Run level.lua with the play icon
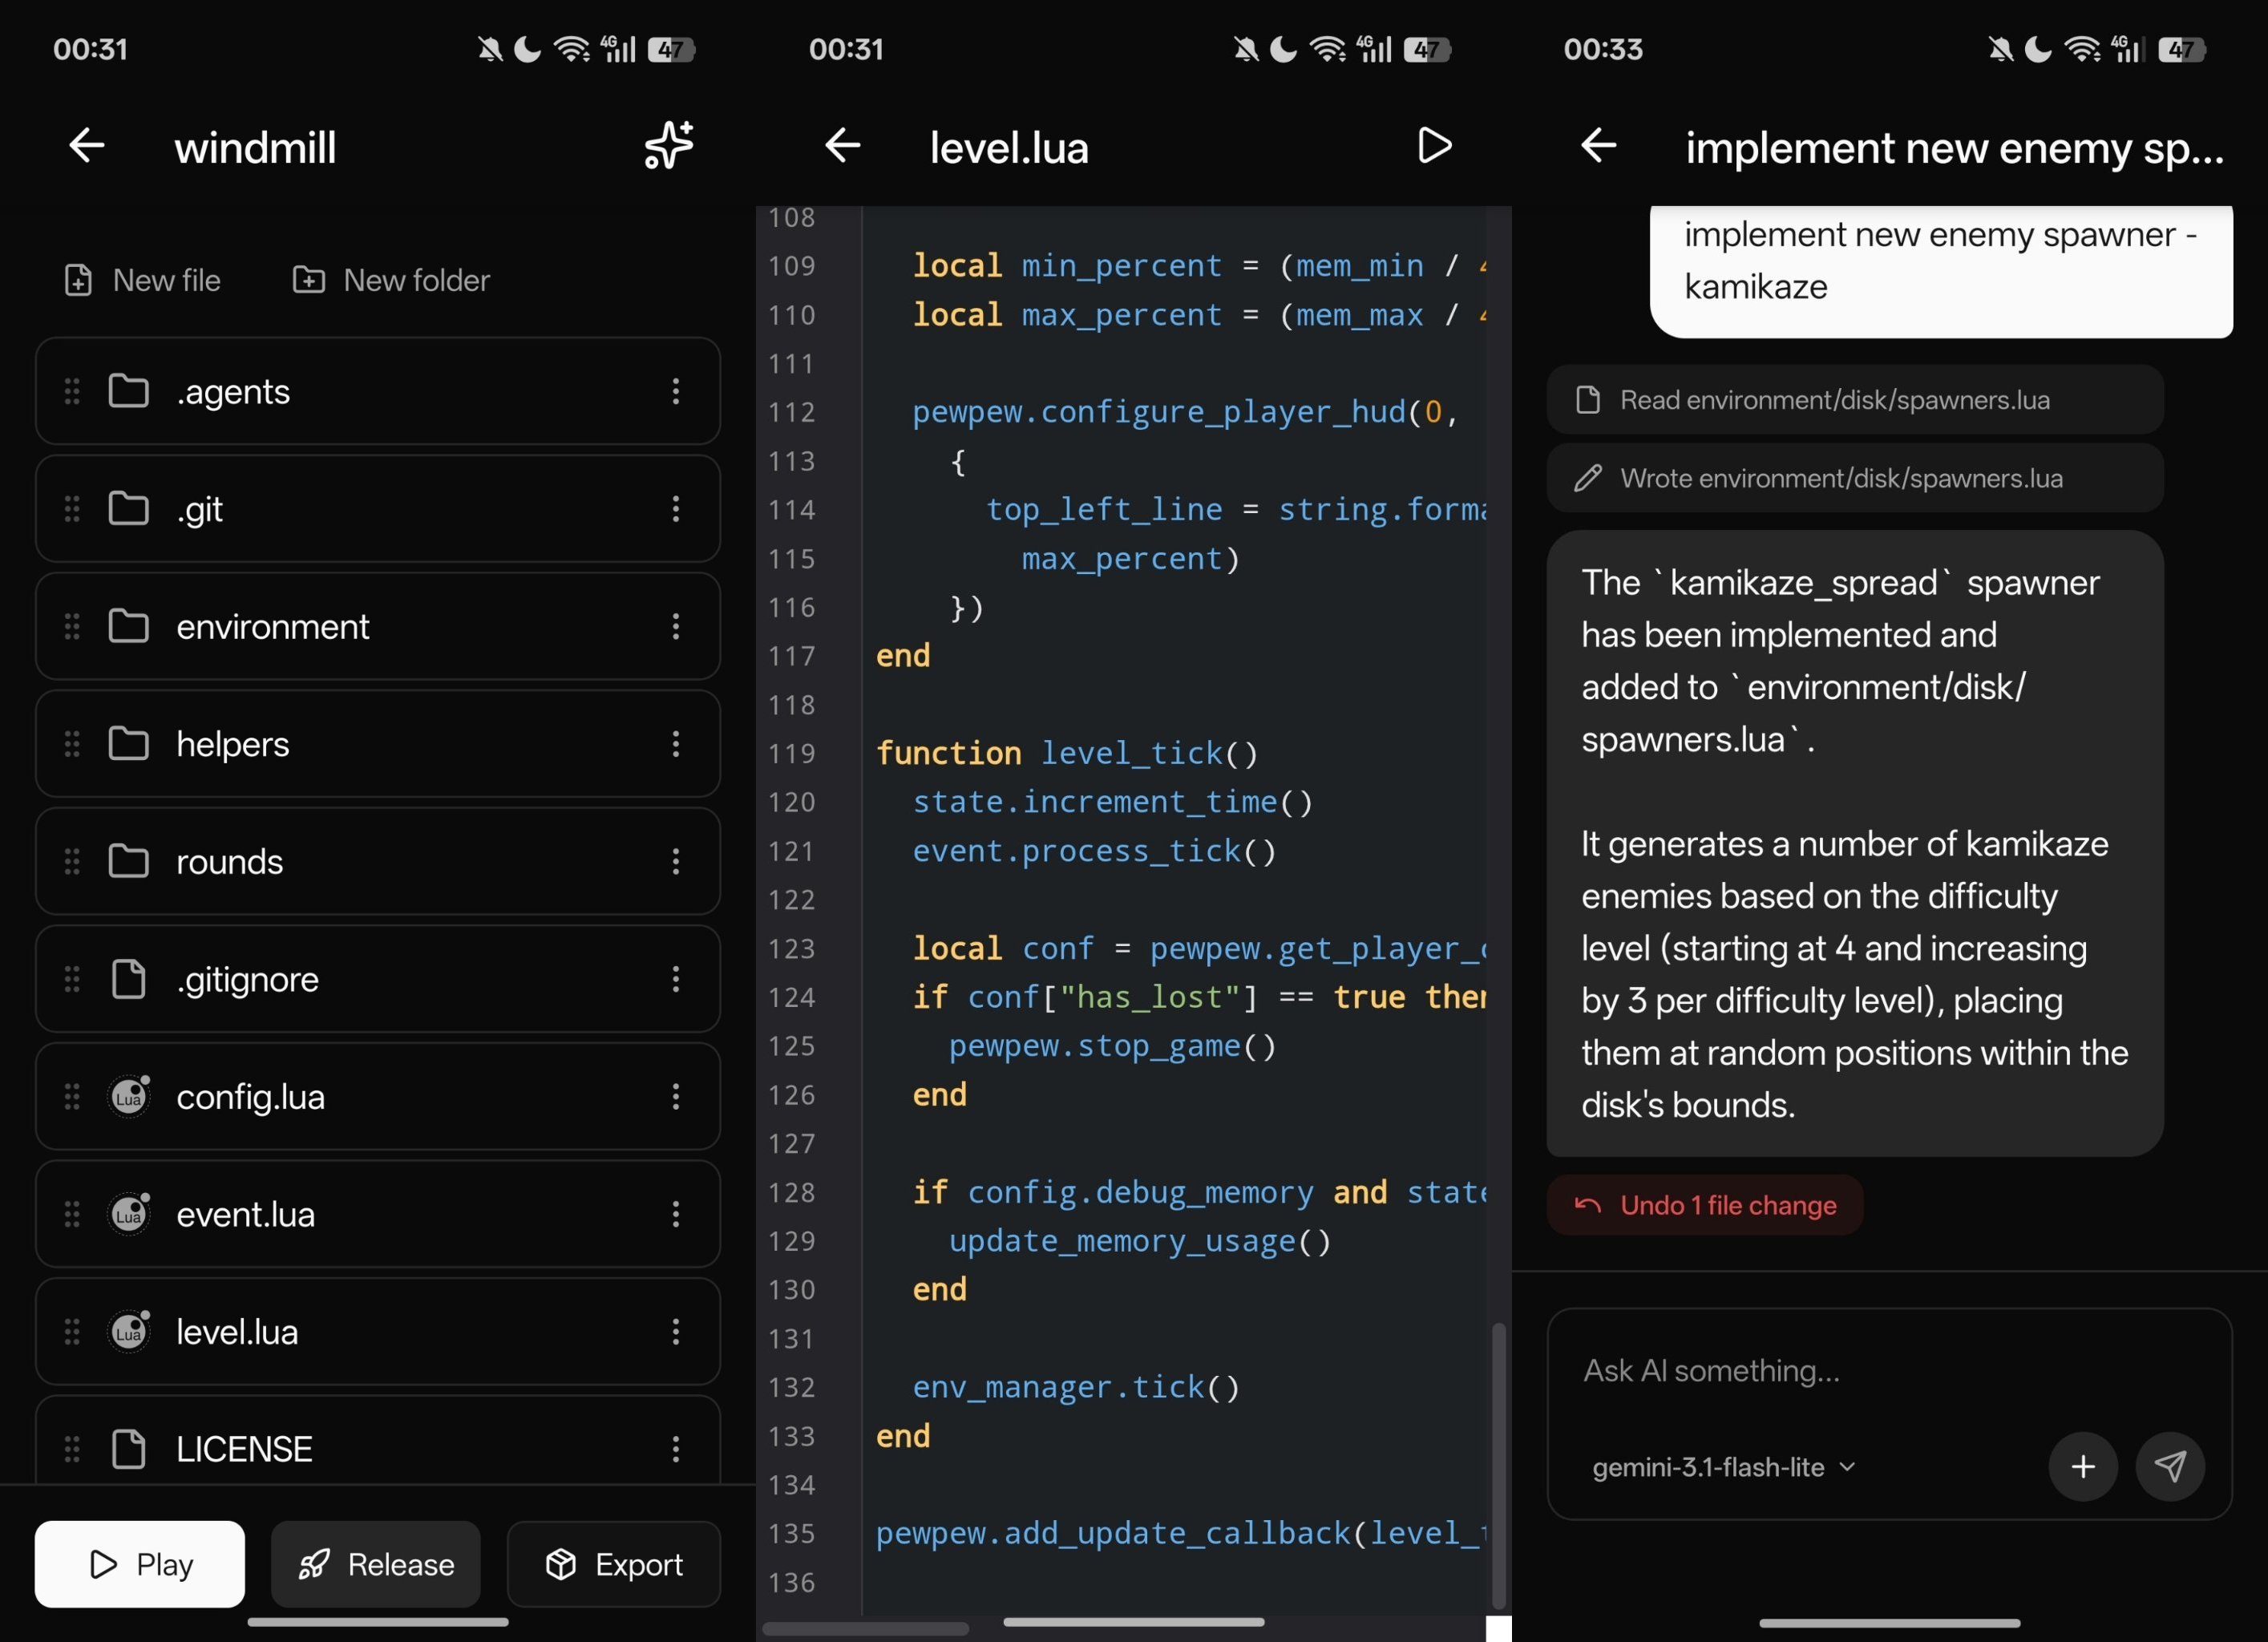Viewport: 2268px width, 1642px height. point(1434,146)
